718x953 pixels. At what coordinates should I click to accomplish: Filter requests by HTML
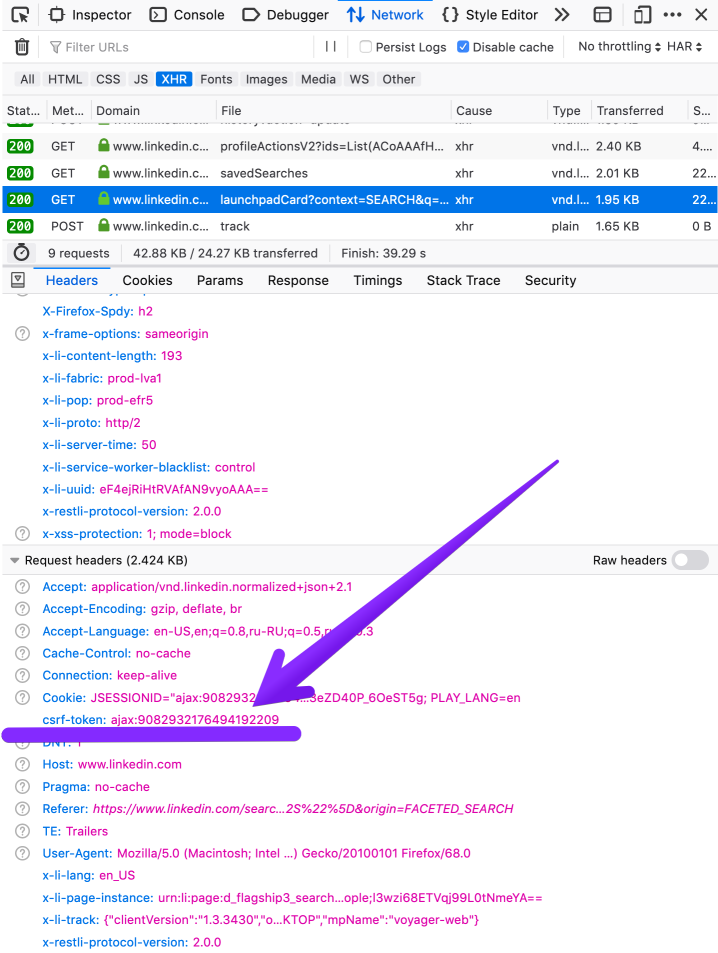[x=65, y=79]
